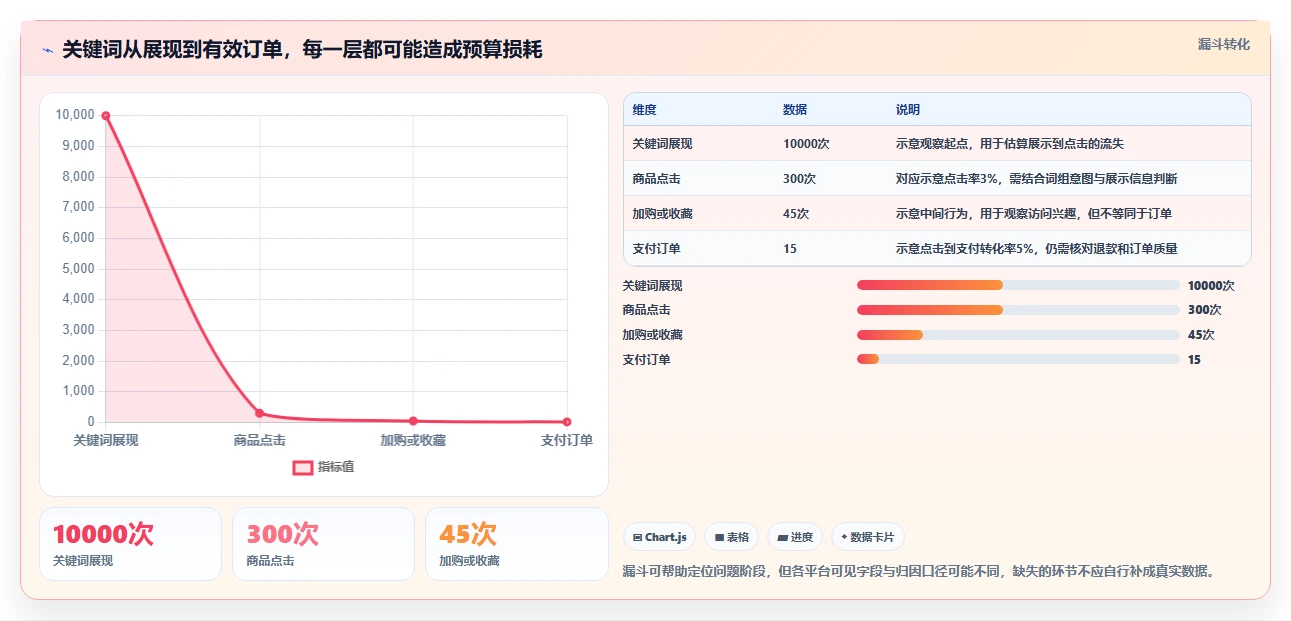Viewport: 1291px width, 621px height.
Task: Click the 商品点击 x-axis label on chart
Action: 260,441
